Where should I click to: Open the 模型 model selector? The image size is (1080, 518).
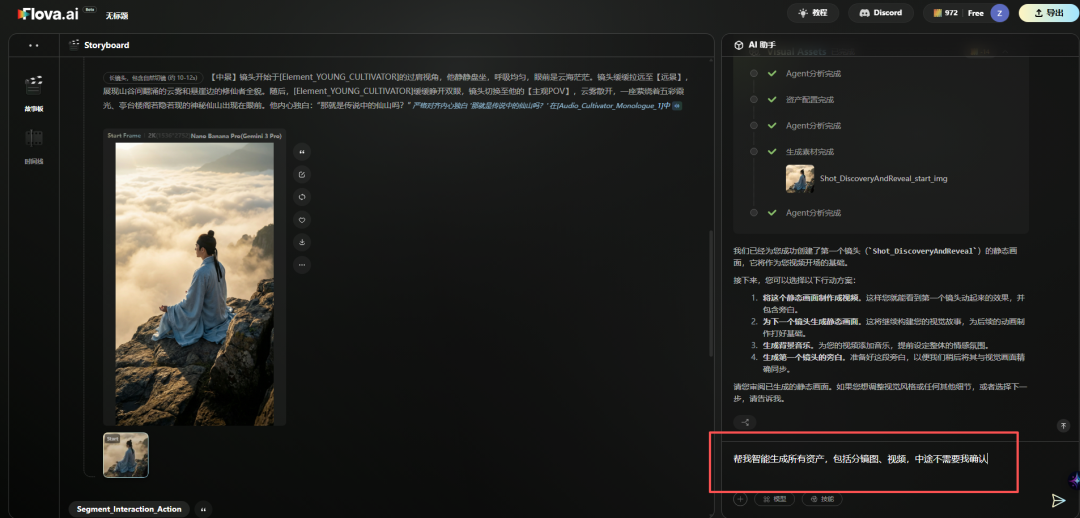tap(775, 499)
